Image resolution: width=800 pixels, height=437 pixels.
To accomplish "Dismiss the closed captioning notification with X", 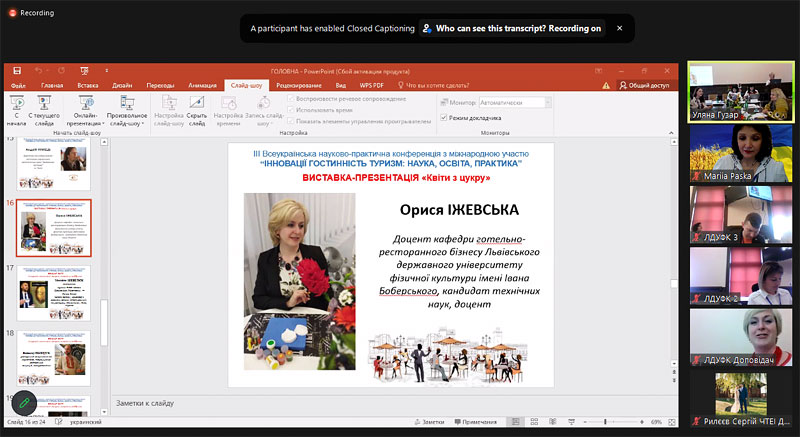I will click(619, 29).
